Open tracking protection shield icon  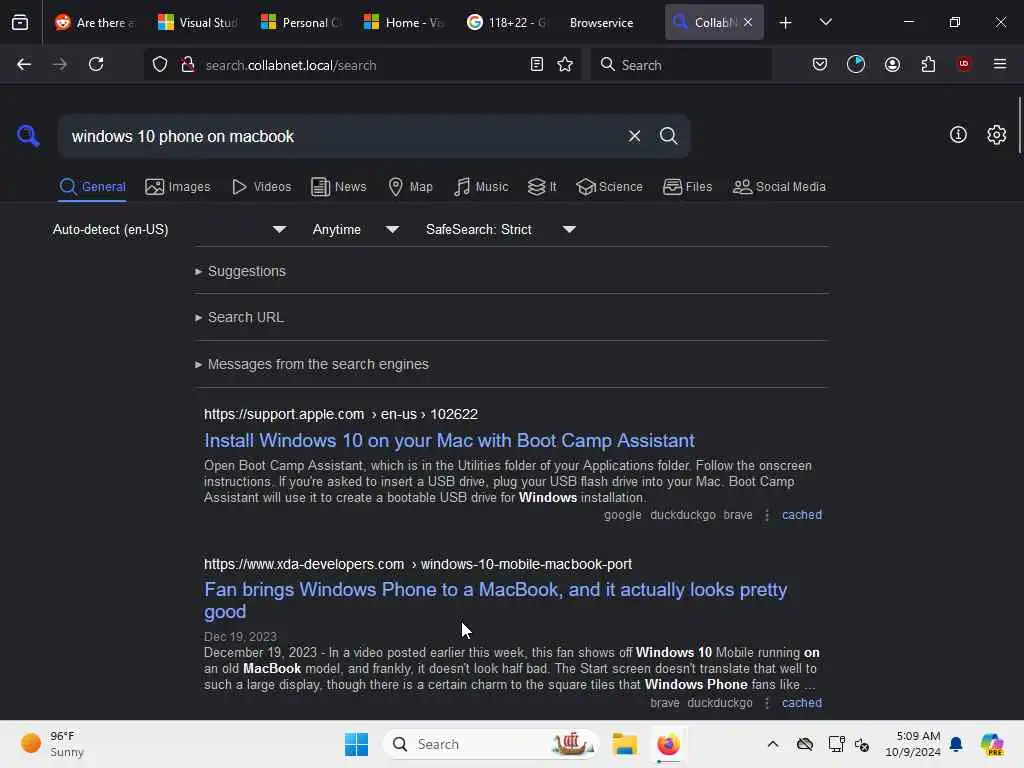tap(160, 64)
